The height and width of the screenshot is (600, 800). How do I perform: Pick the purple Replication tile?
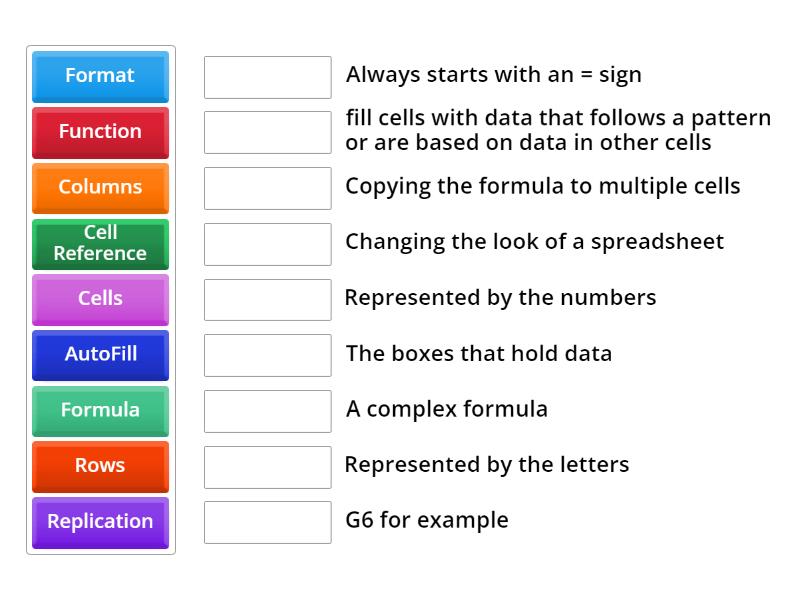[100, 522]
